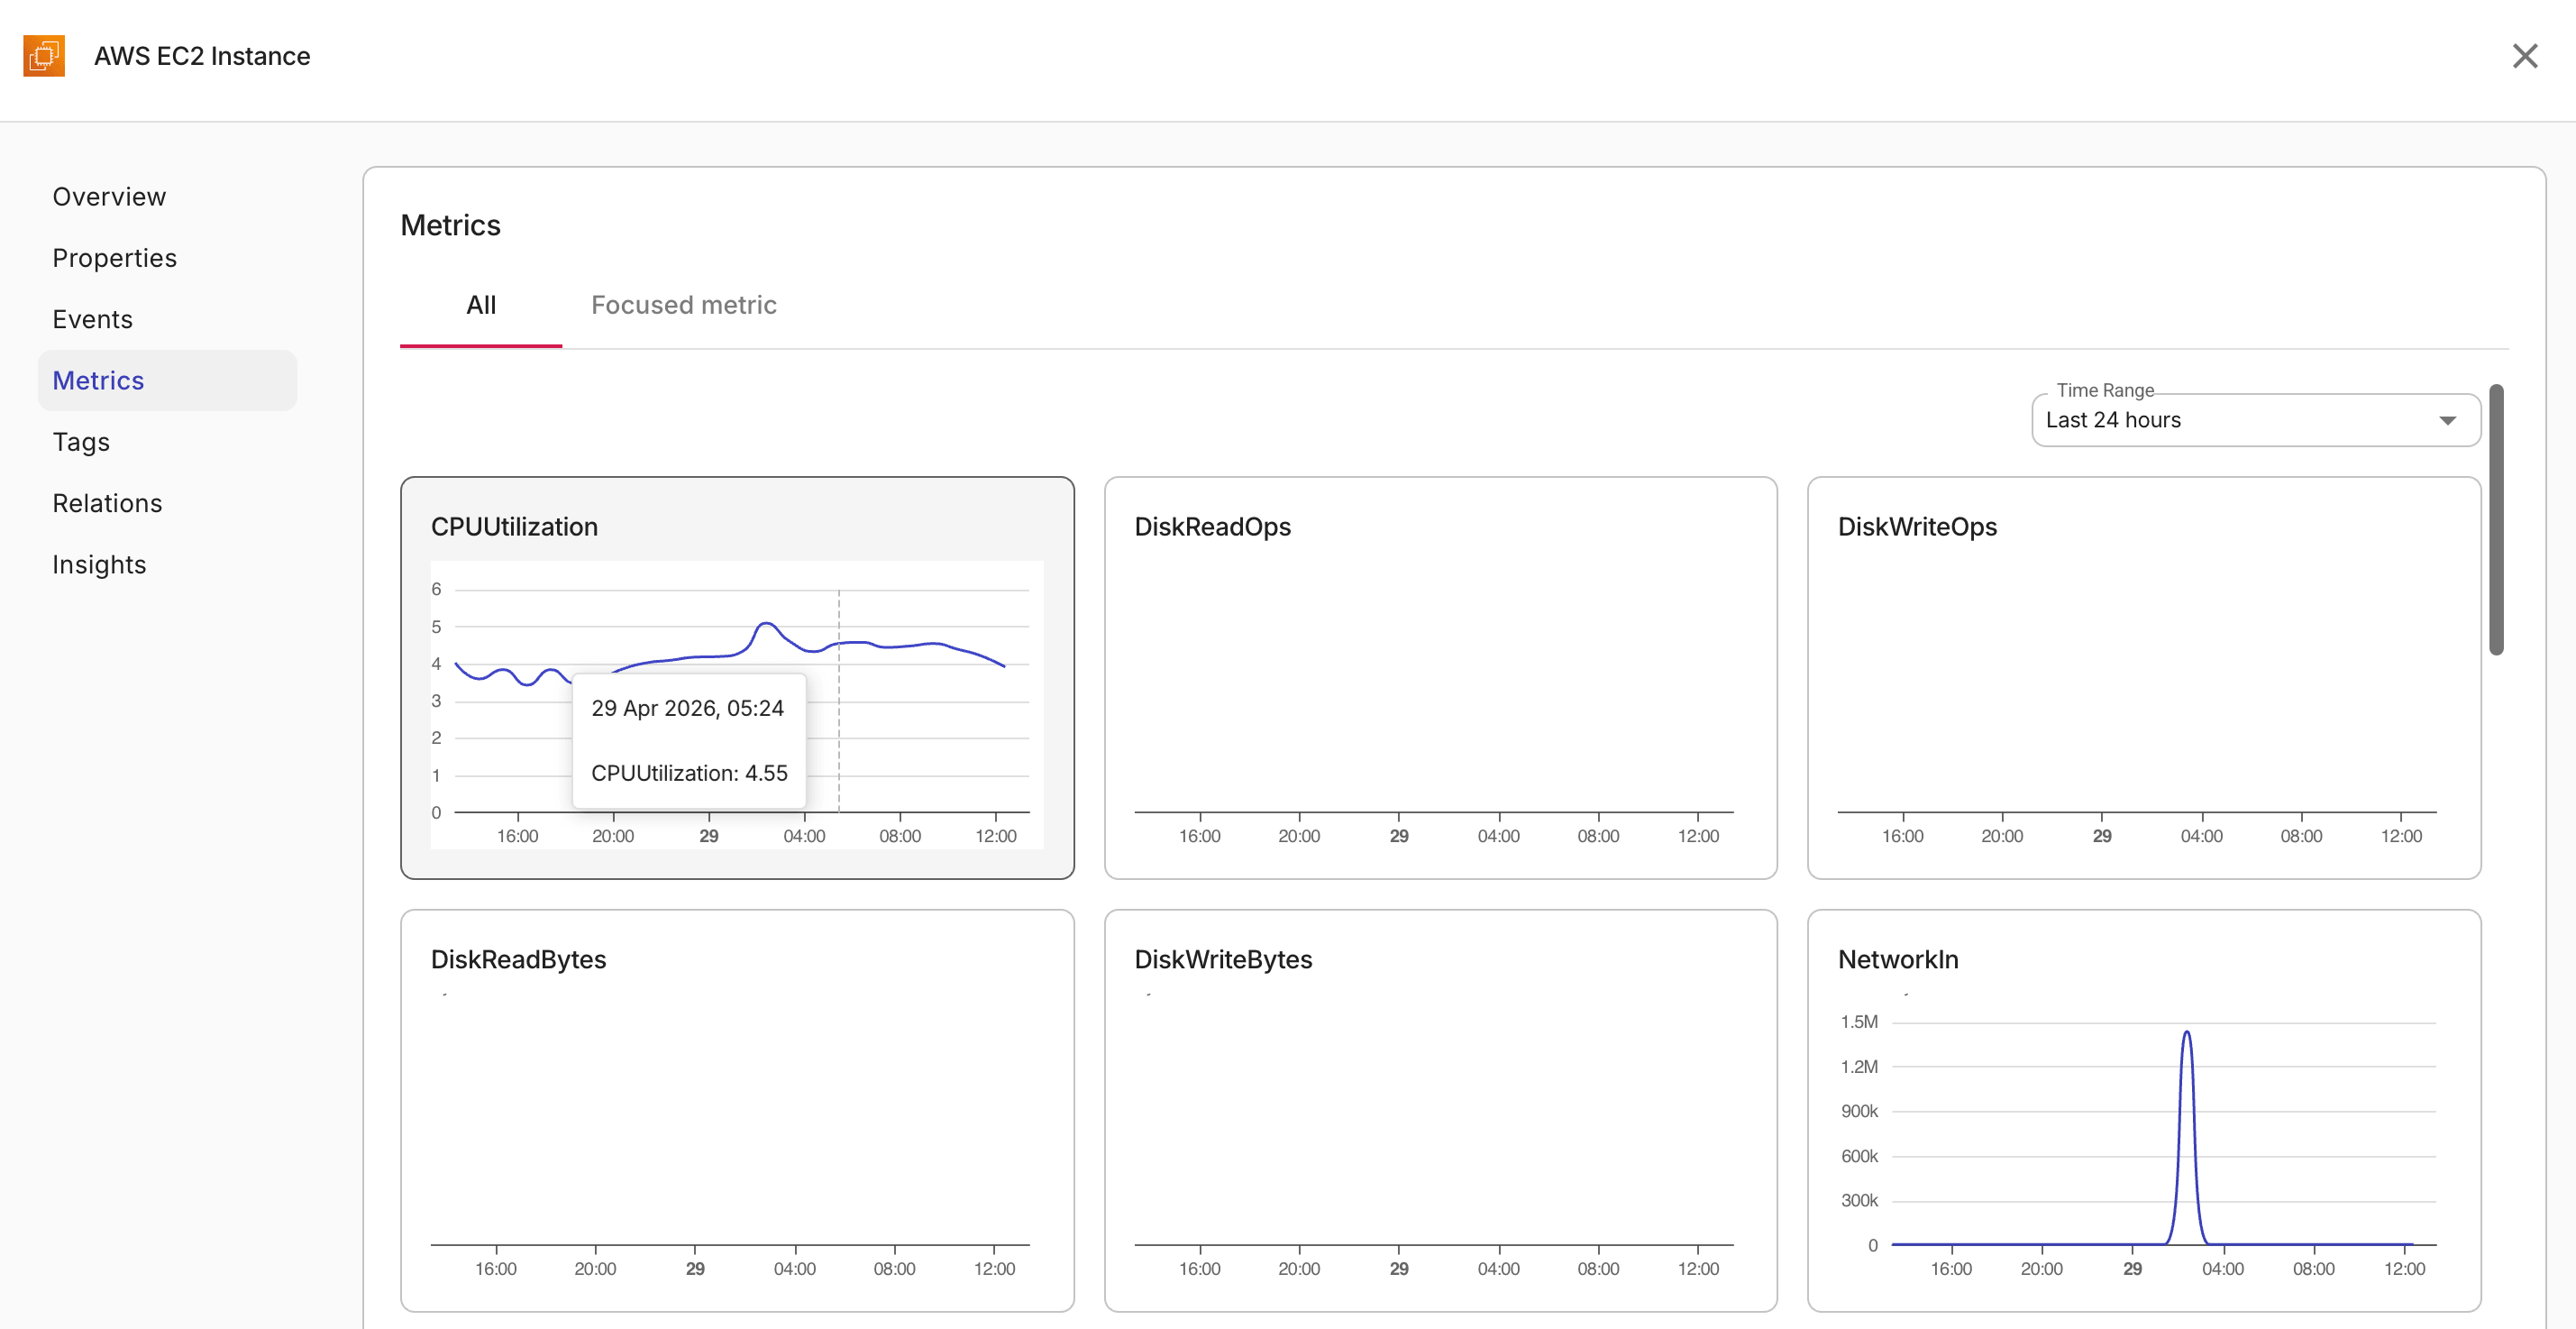Click the '1.5M' axis label on NetworkIn

pos(1859,1022)
